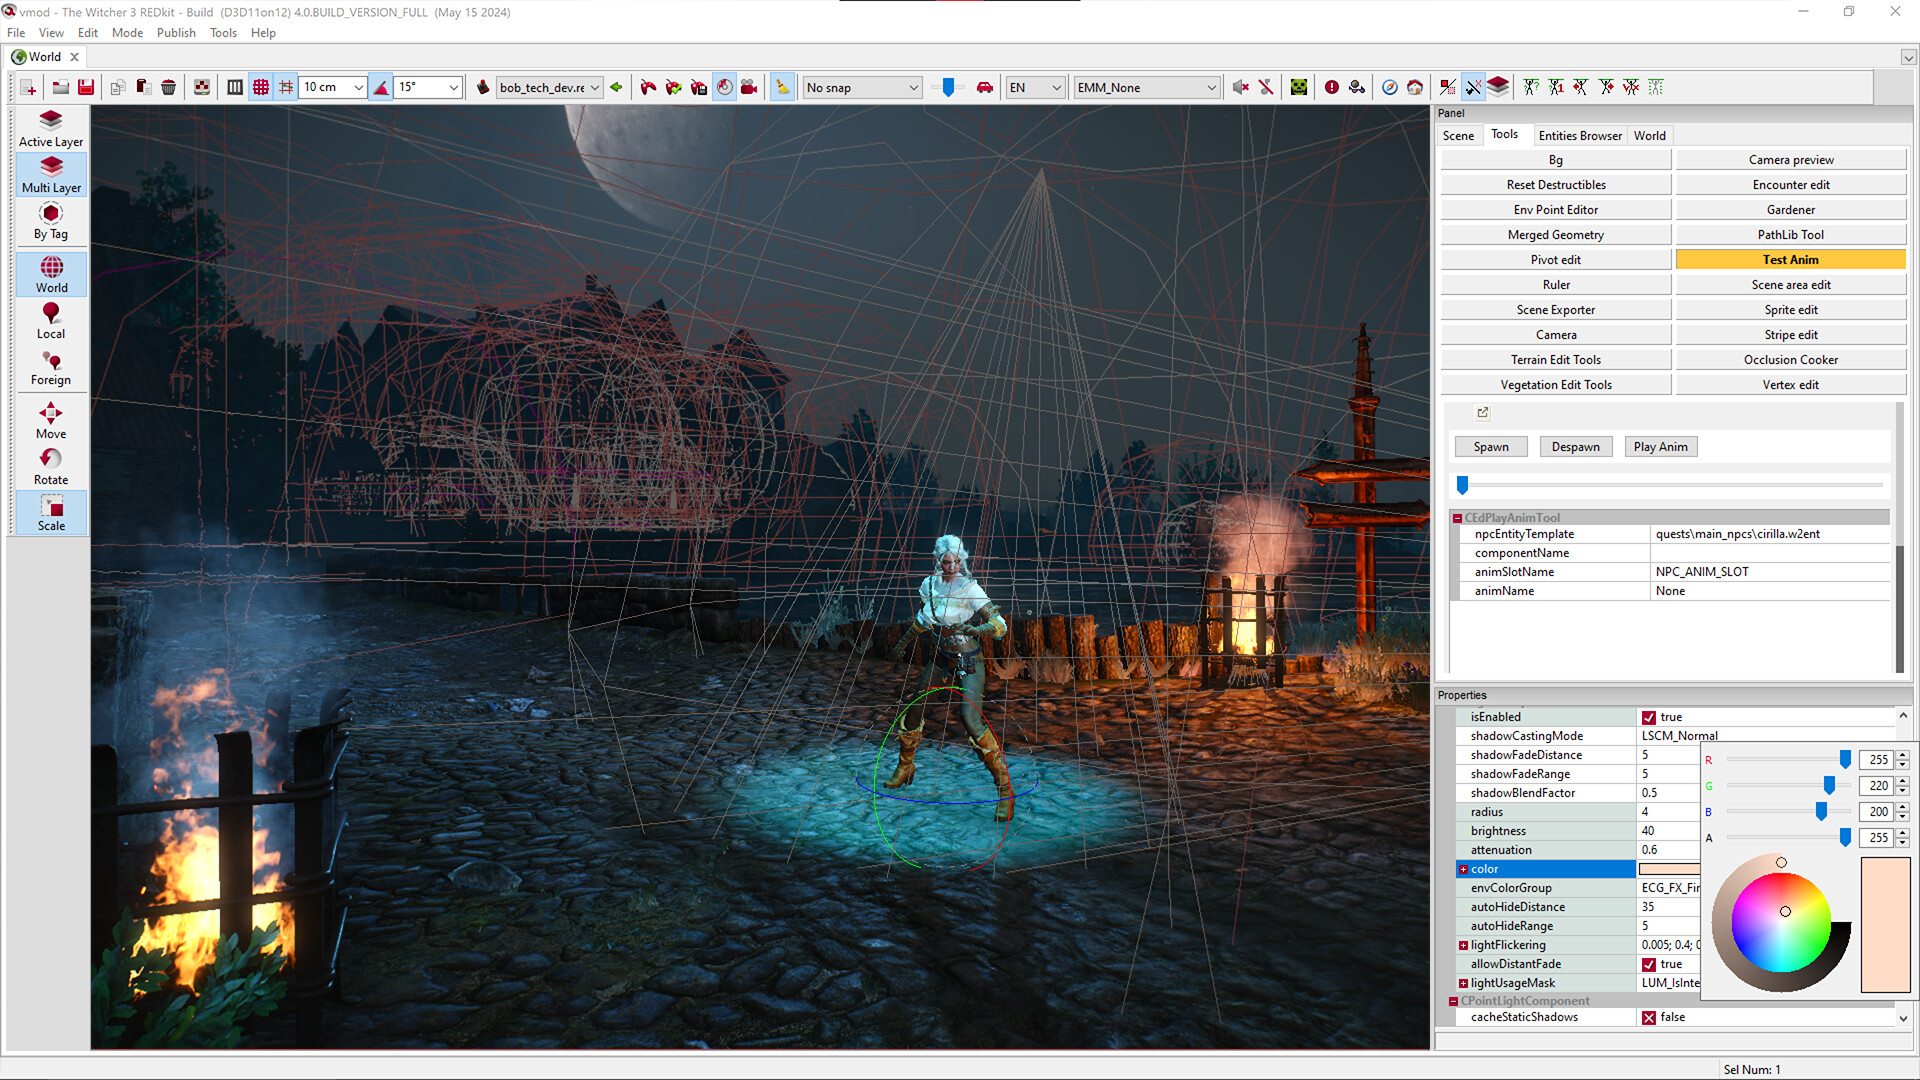Click the compass navigation icon on the toolbar
This screenshot has width=1920, height=1080.
coord(1389,87)
